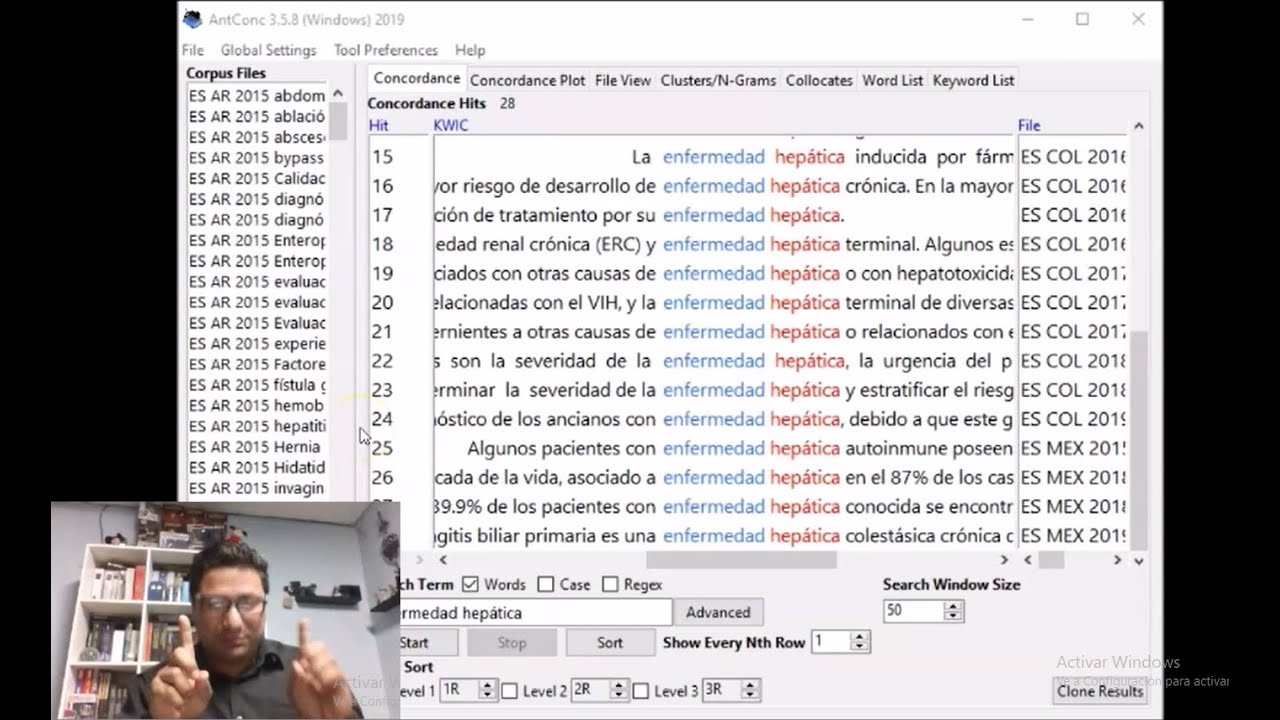
Task: Open the Keyword List tab
Action: tap(973, 80)
